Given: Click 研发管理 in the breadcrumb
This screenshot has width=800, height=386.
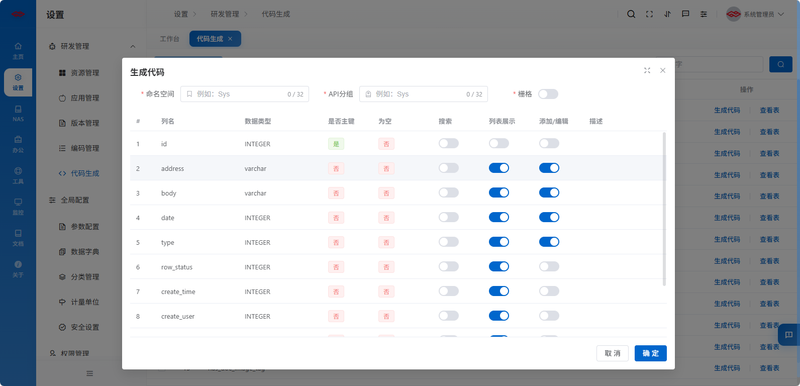Looking at the screenshot, I should pyautogui.click(x=224, y=14).
